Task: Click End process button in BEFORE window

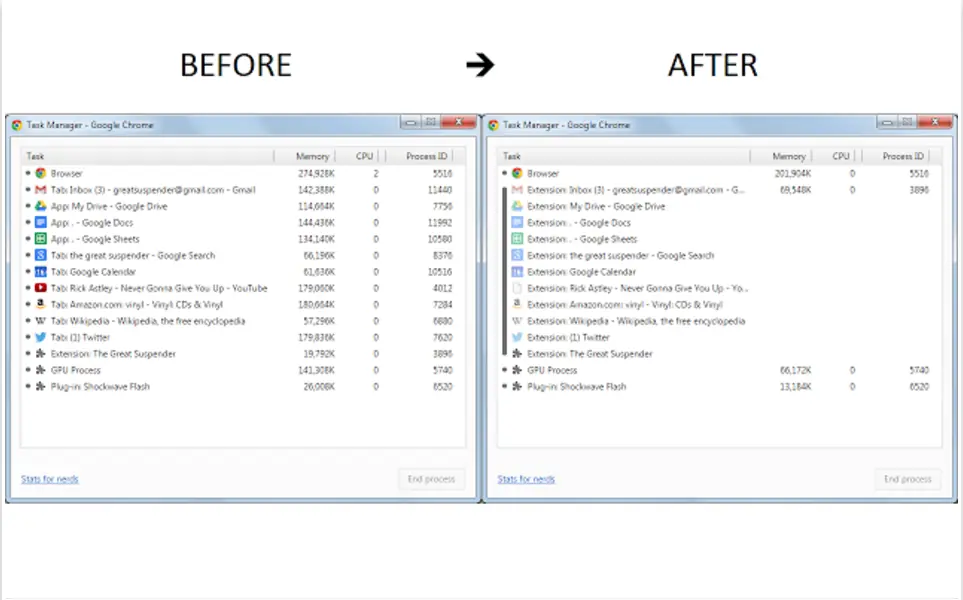Action: pyautogui.click(x=432, y=479)
